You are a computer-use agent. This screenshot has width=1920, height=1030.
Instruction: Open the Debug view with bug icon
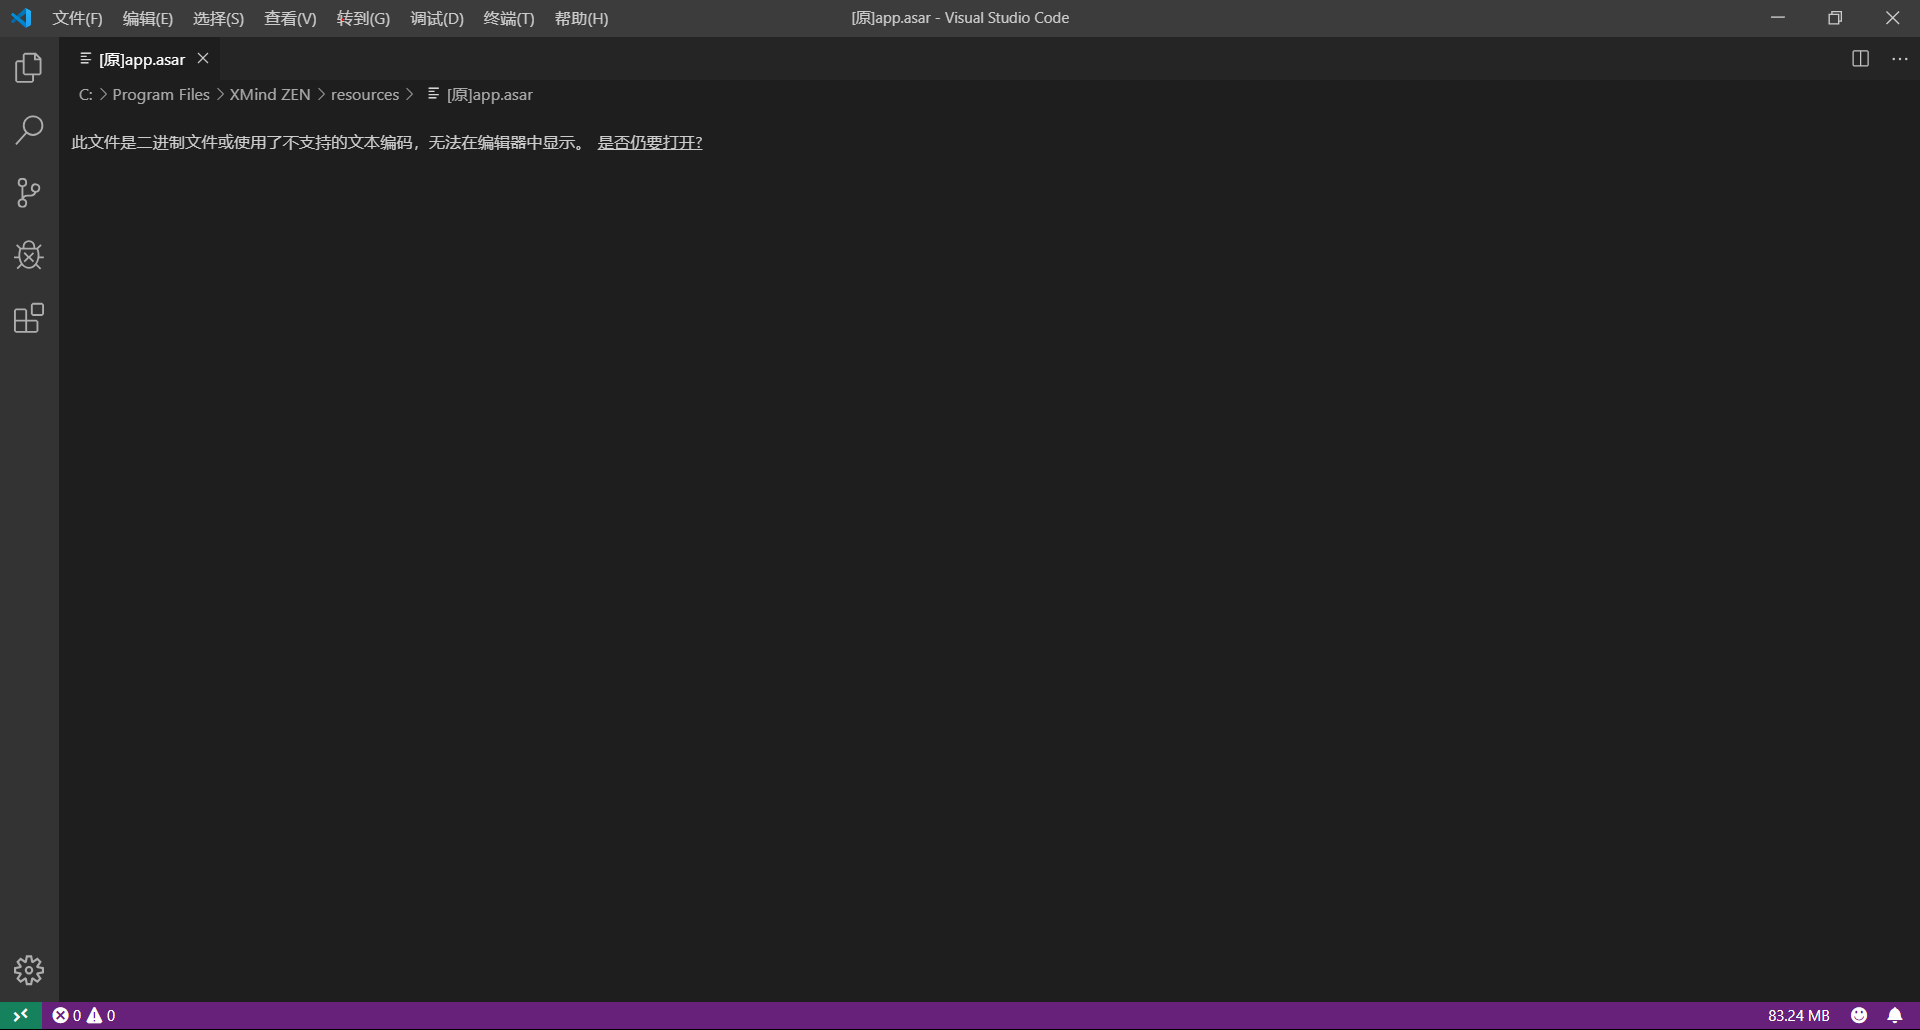29,255
